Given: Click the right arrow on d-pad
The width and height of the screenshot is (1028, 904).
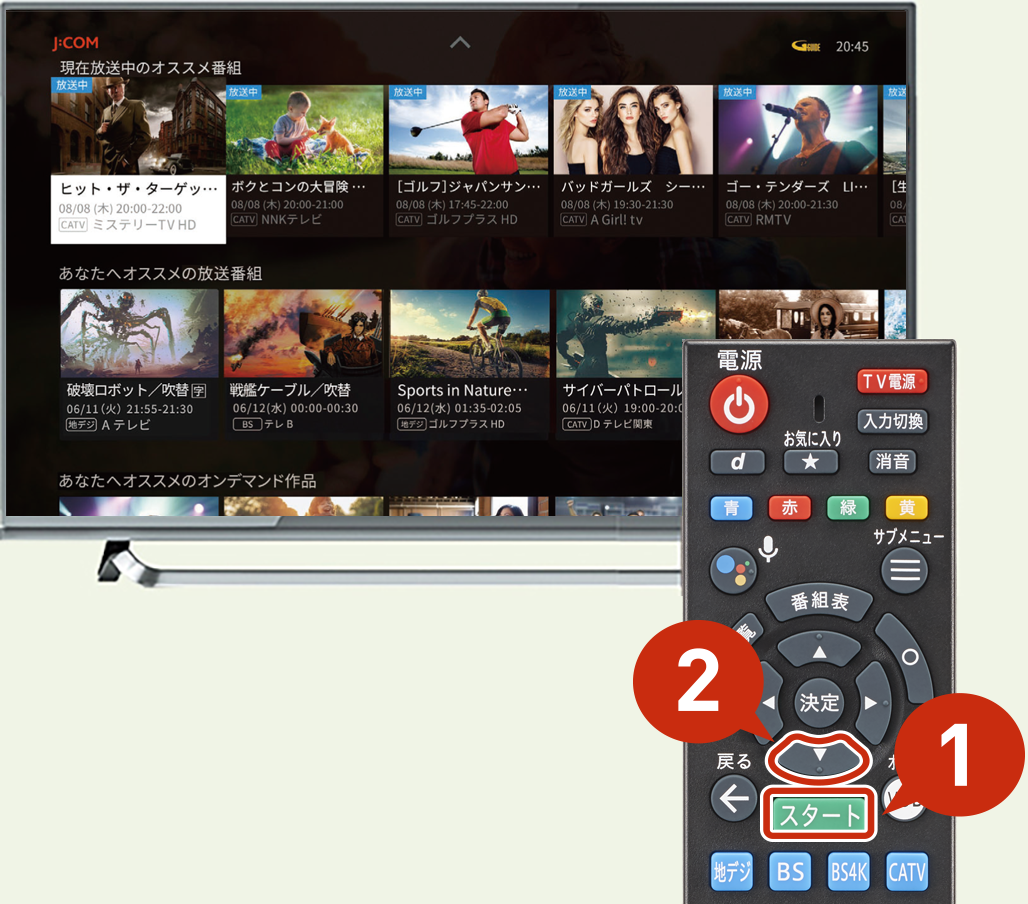Looking at the screenshot, I should pos(871,703).
